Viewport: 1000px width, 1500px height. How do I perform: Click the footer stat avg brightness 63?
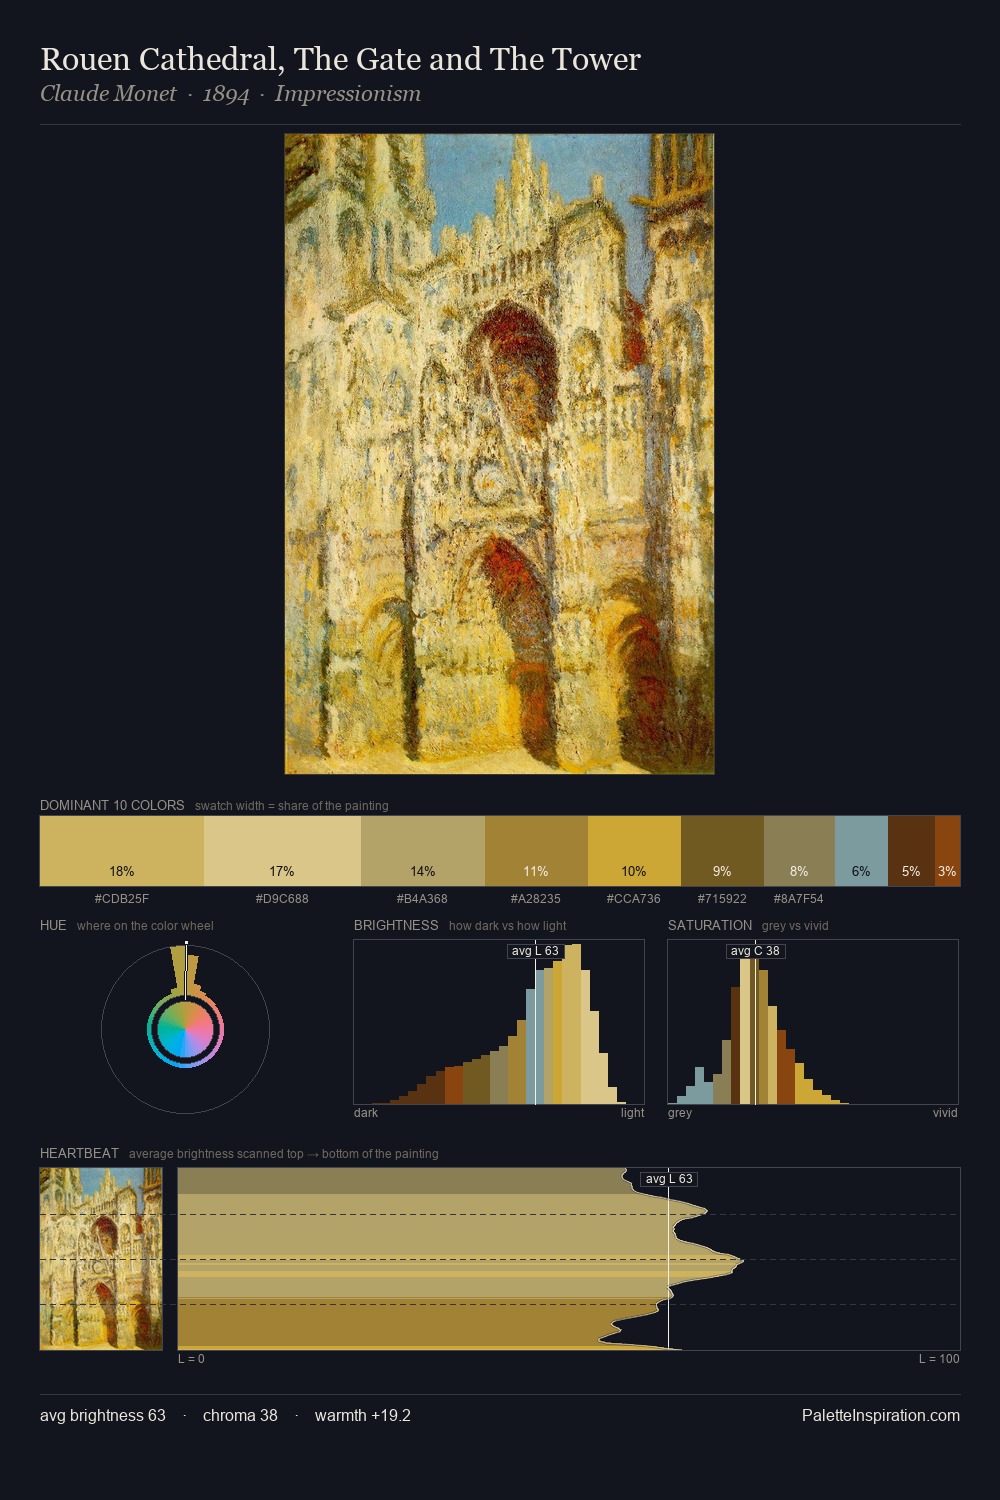[103, 1415]
